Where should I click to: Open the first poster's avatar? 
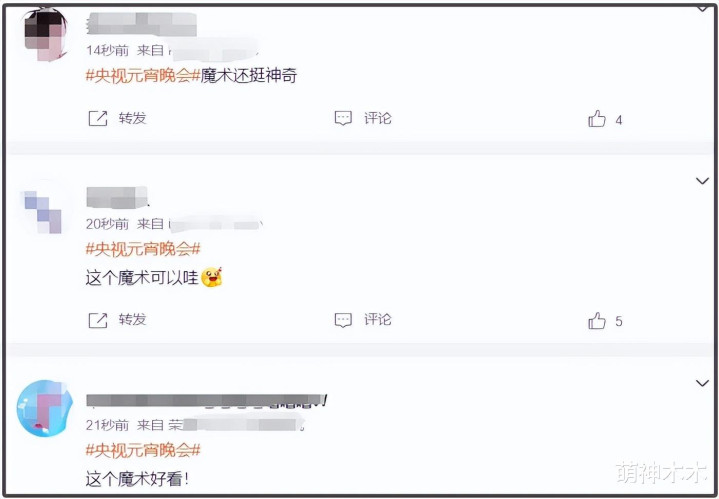(45, 36)
